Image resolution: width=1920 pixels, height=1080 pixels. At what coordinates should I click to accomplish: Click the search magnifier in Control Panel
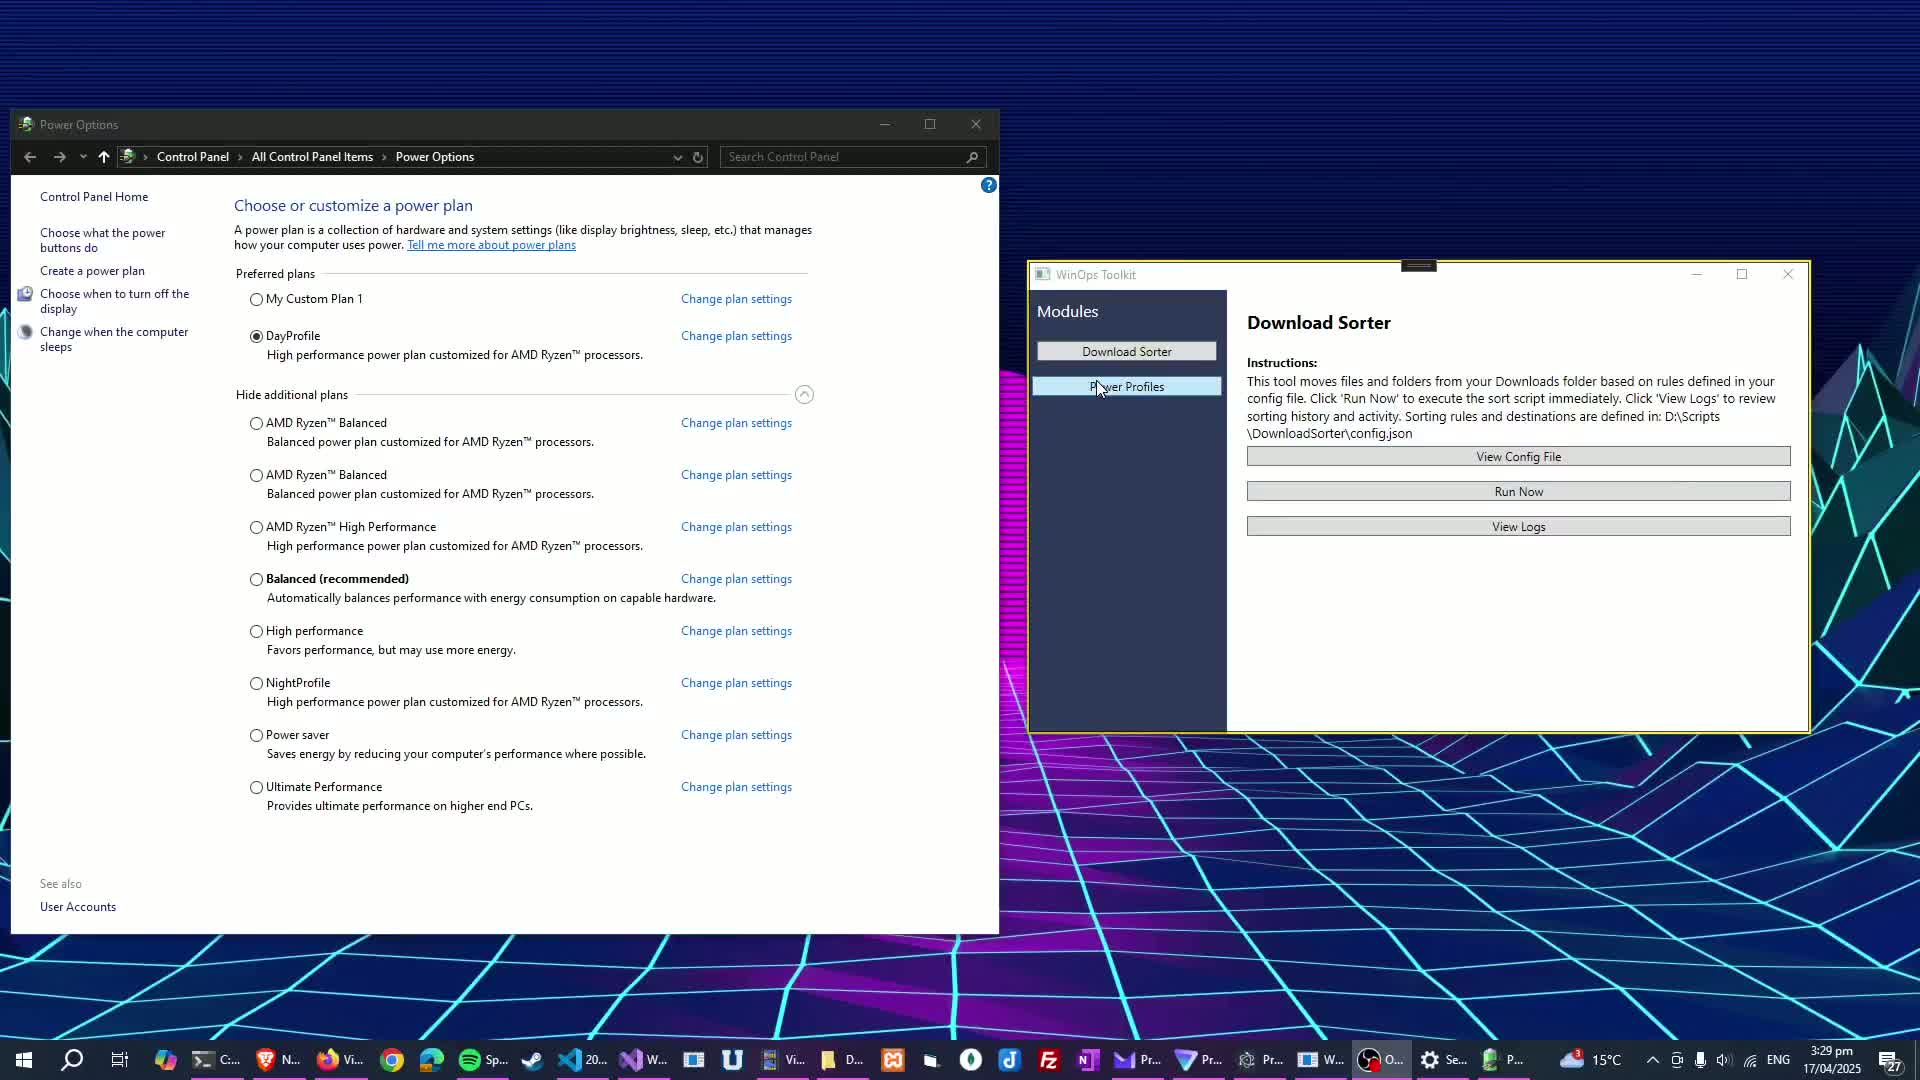click(x=971, y=157)
